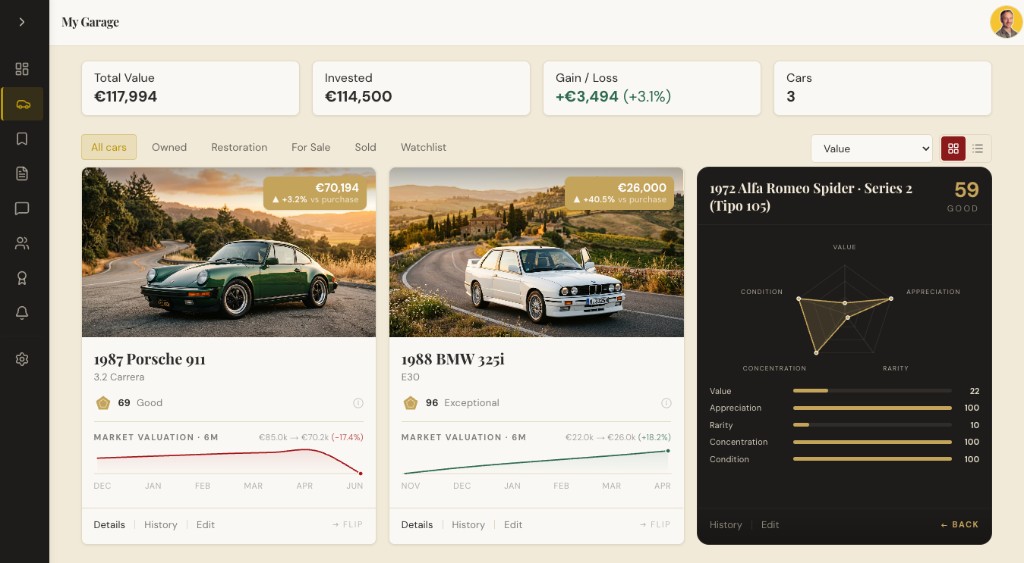Click the Gain / Loss +€3,494 card
The height and width of the screenshot is (563, 1024).
pyautogui.click(x=652, y=88)
